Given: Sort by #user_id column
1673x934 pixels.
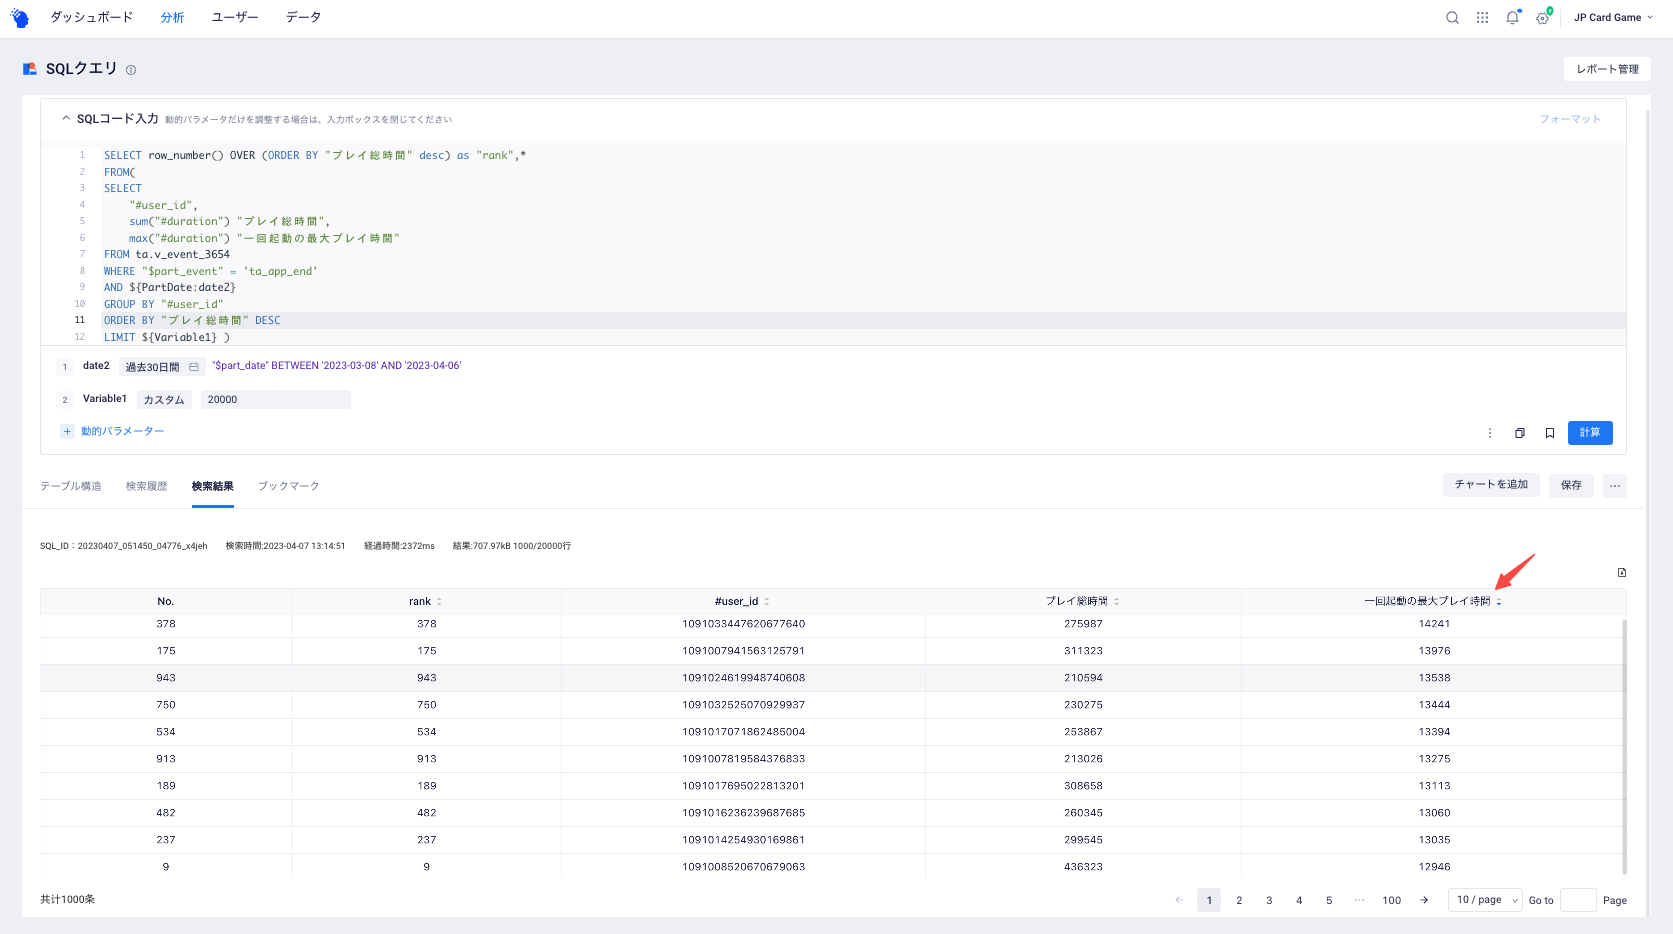Looking at the screenshot, I should (767, 602).
